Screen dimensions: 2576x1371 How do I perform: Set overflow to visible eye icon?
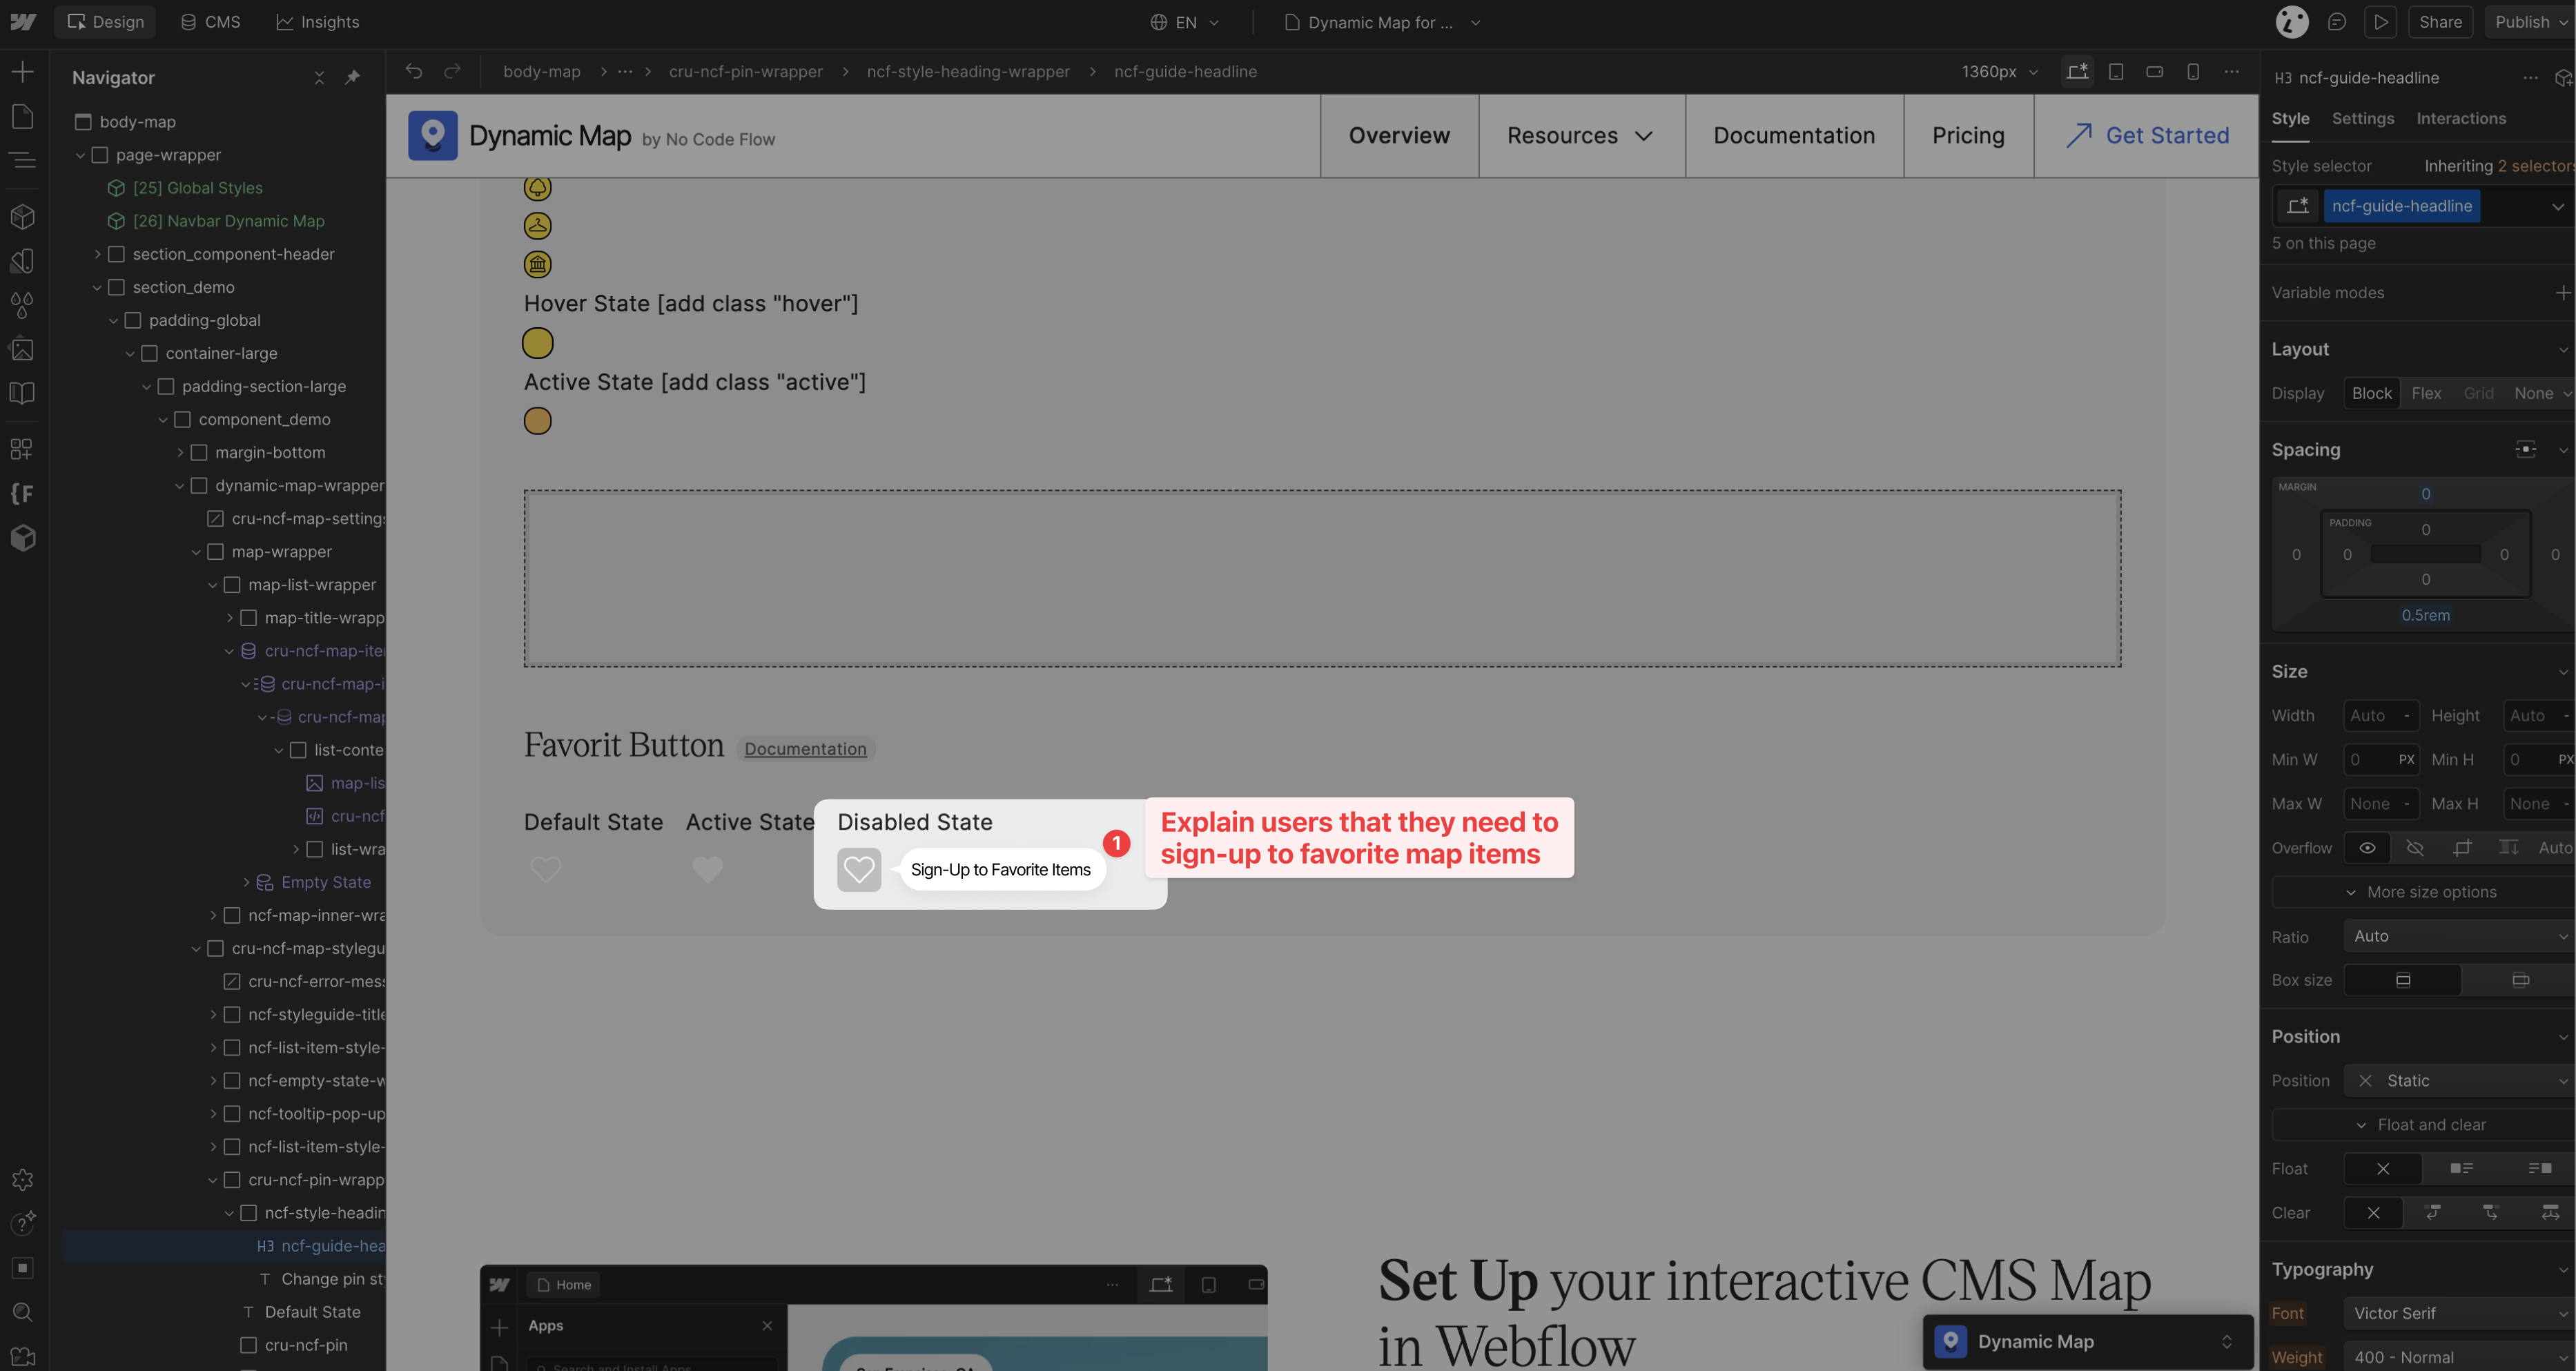(x=2367, y=848)
